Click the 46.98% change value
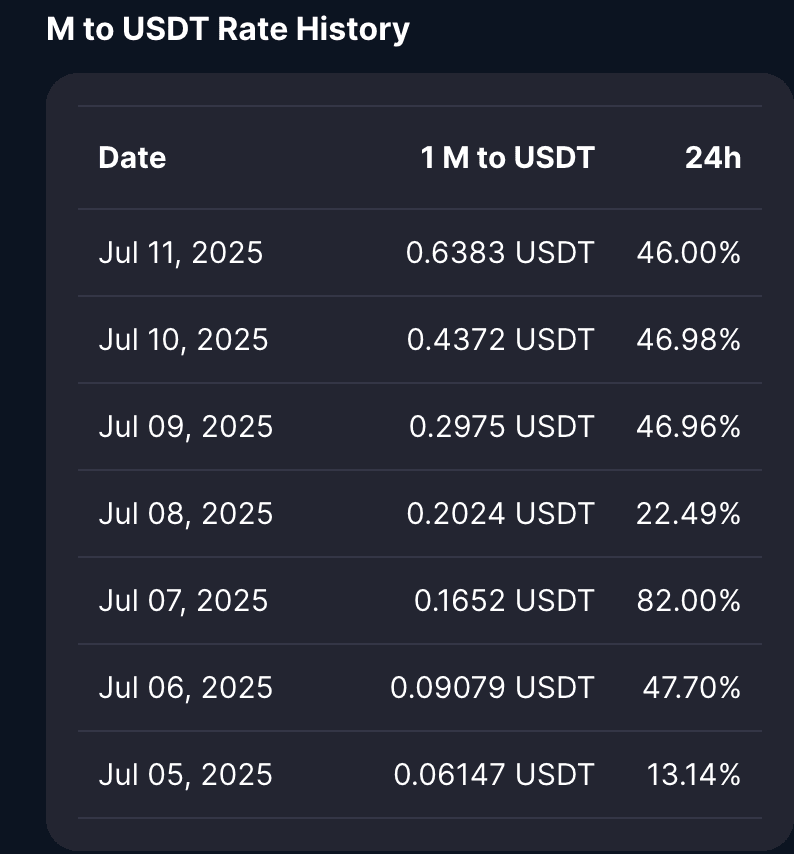Viewport: 794px width, 854px height. point(688,340)
